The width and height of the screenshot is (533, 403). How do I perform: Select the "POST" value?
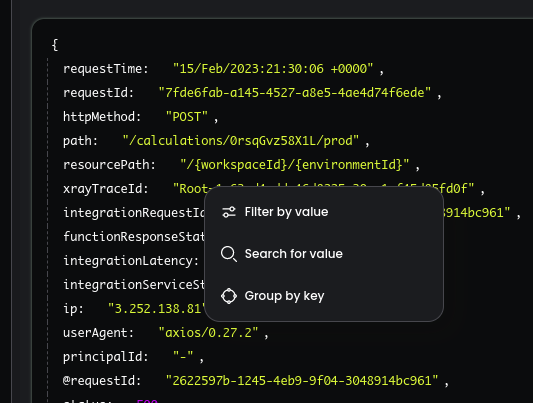pos(187,117)
